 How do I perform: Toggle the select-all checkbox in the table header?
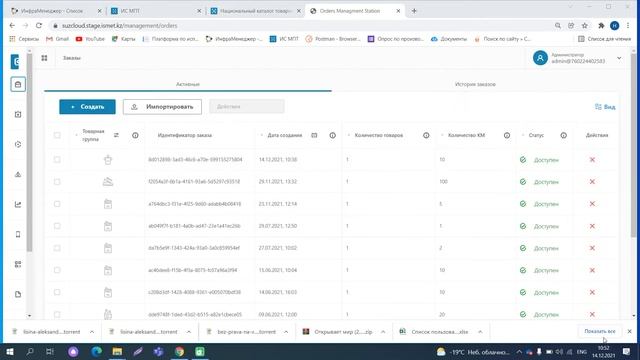coord(57,135)
